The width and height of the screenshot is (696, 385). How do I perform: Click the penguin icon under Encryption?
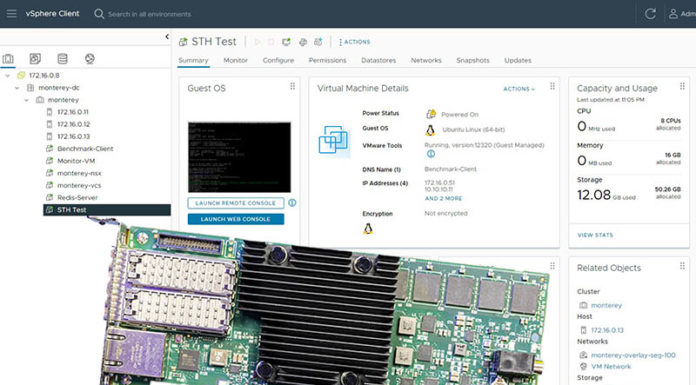coord(368,229)
